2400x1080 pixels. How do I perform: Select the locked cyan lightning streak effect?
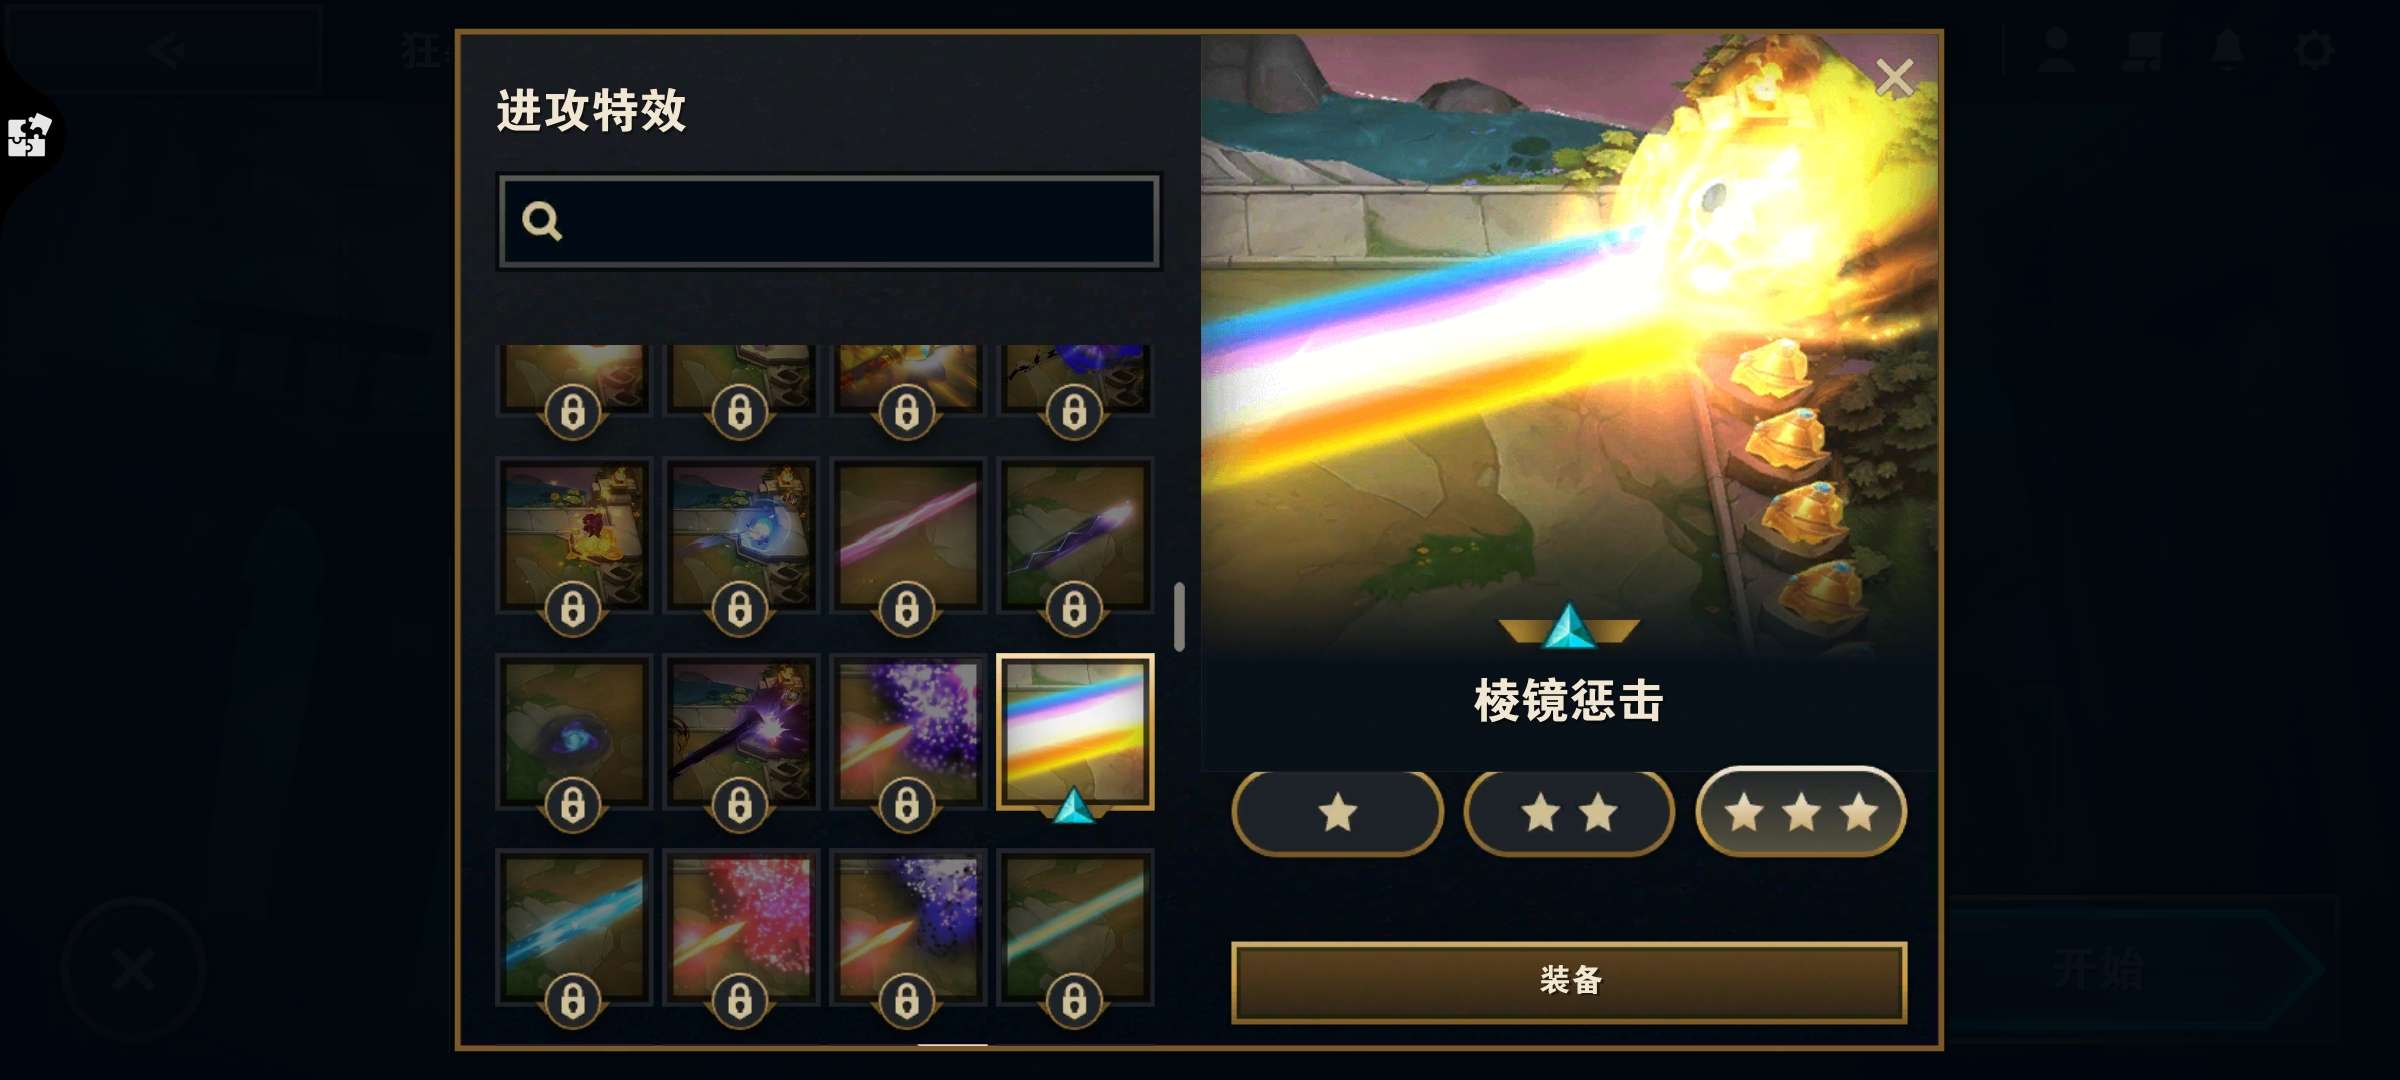[x=574, y=927]
